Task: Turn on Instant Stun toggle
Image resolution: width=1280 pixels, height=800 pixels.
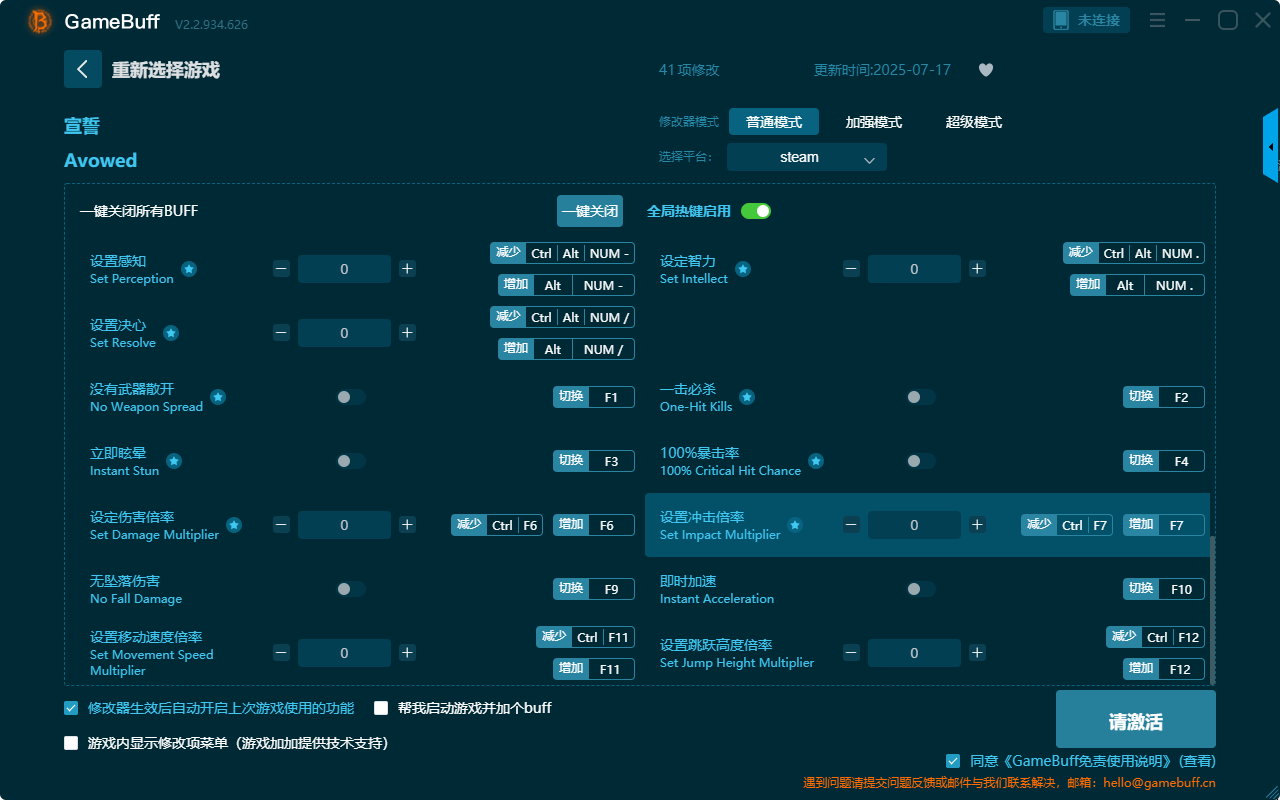Action: (x=351, y=461)
